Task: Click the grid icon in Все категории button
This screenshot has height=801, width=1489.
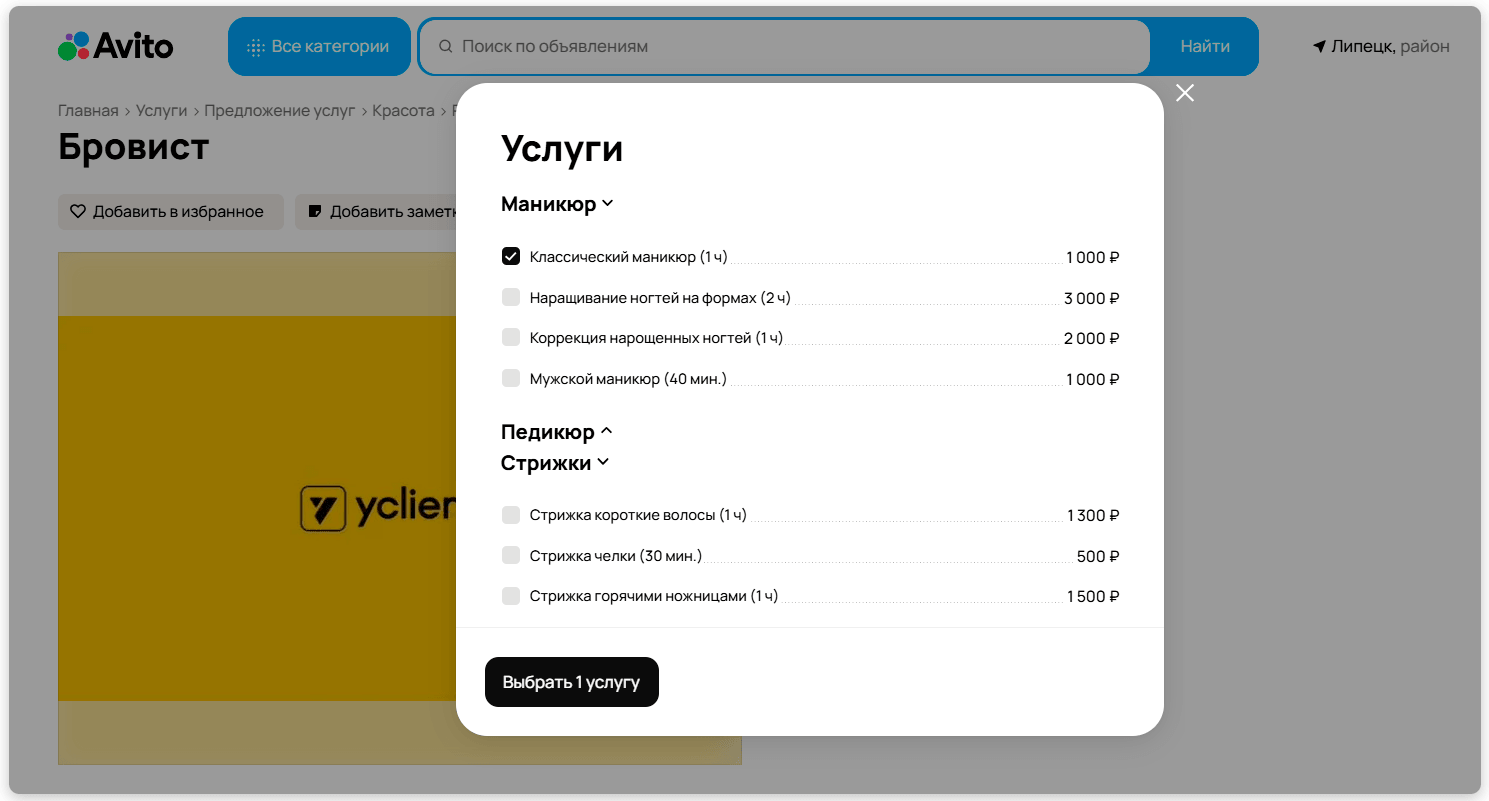Action: pyautogui.click(x=256, y=45)
